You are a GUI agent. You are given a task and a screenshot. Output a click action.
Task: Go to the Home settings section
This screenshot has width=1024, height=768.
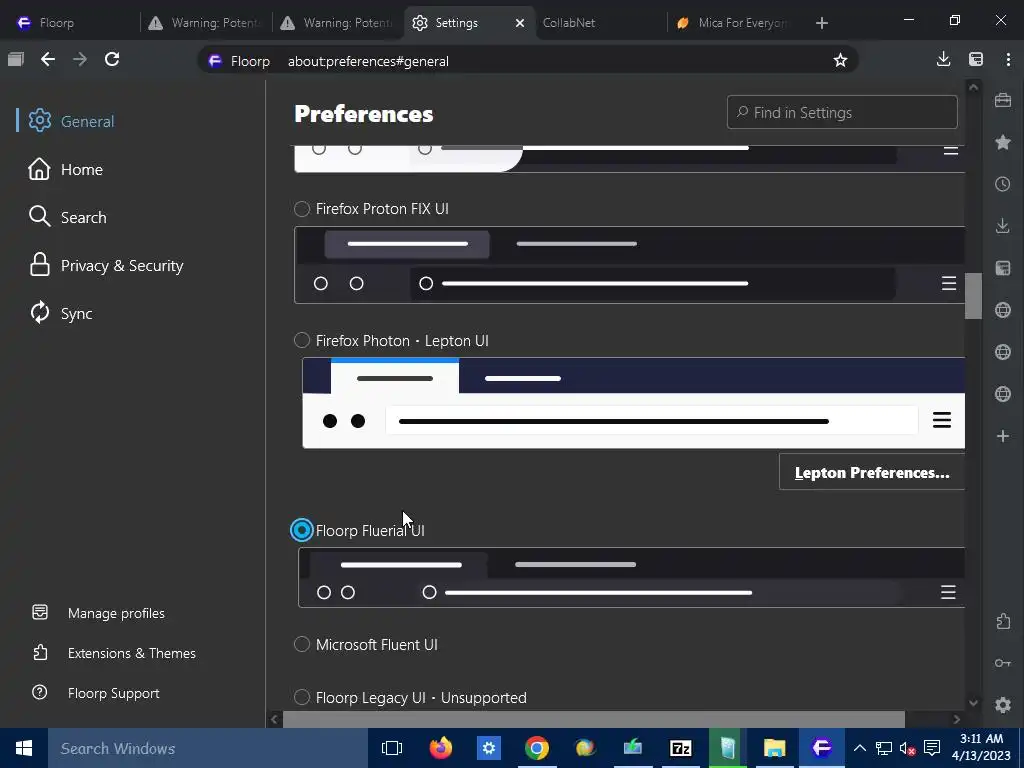65,169
